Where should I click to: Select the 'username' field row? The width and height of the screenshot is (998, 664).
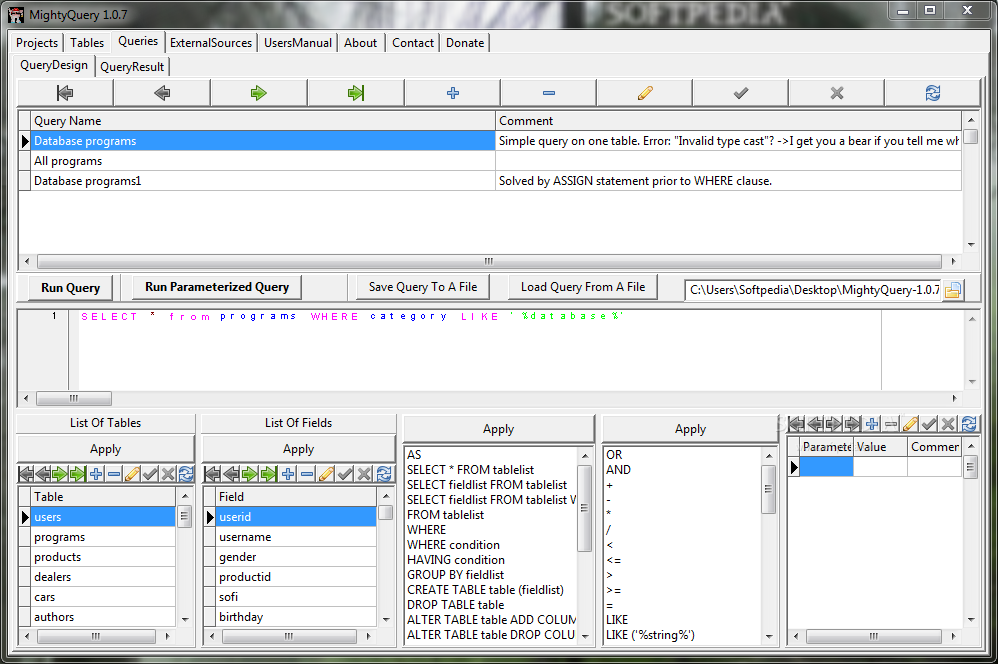296,537
